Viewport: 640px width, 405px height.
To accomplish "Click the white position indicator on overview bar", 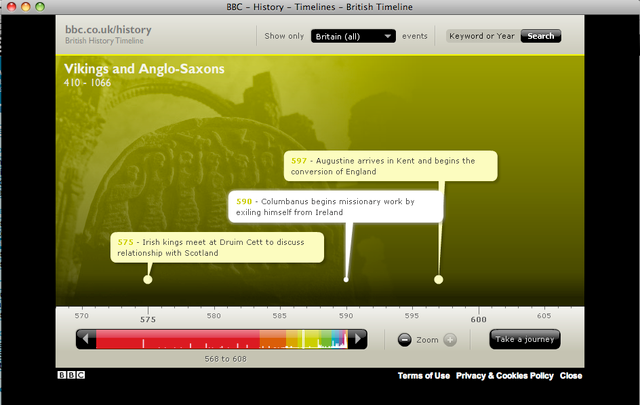I will pyautogui.click(x=303, y=339).
